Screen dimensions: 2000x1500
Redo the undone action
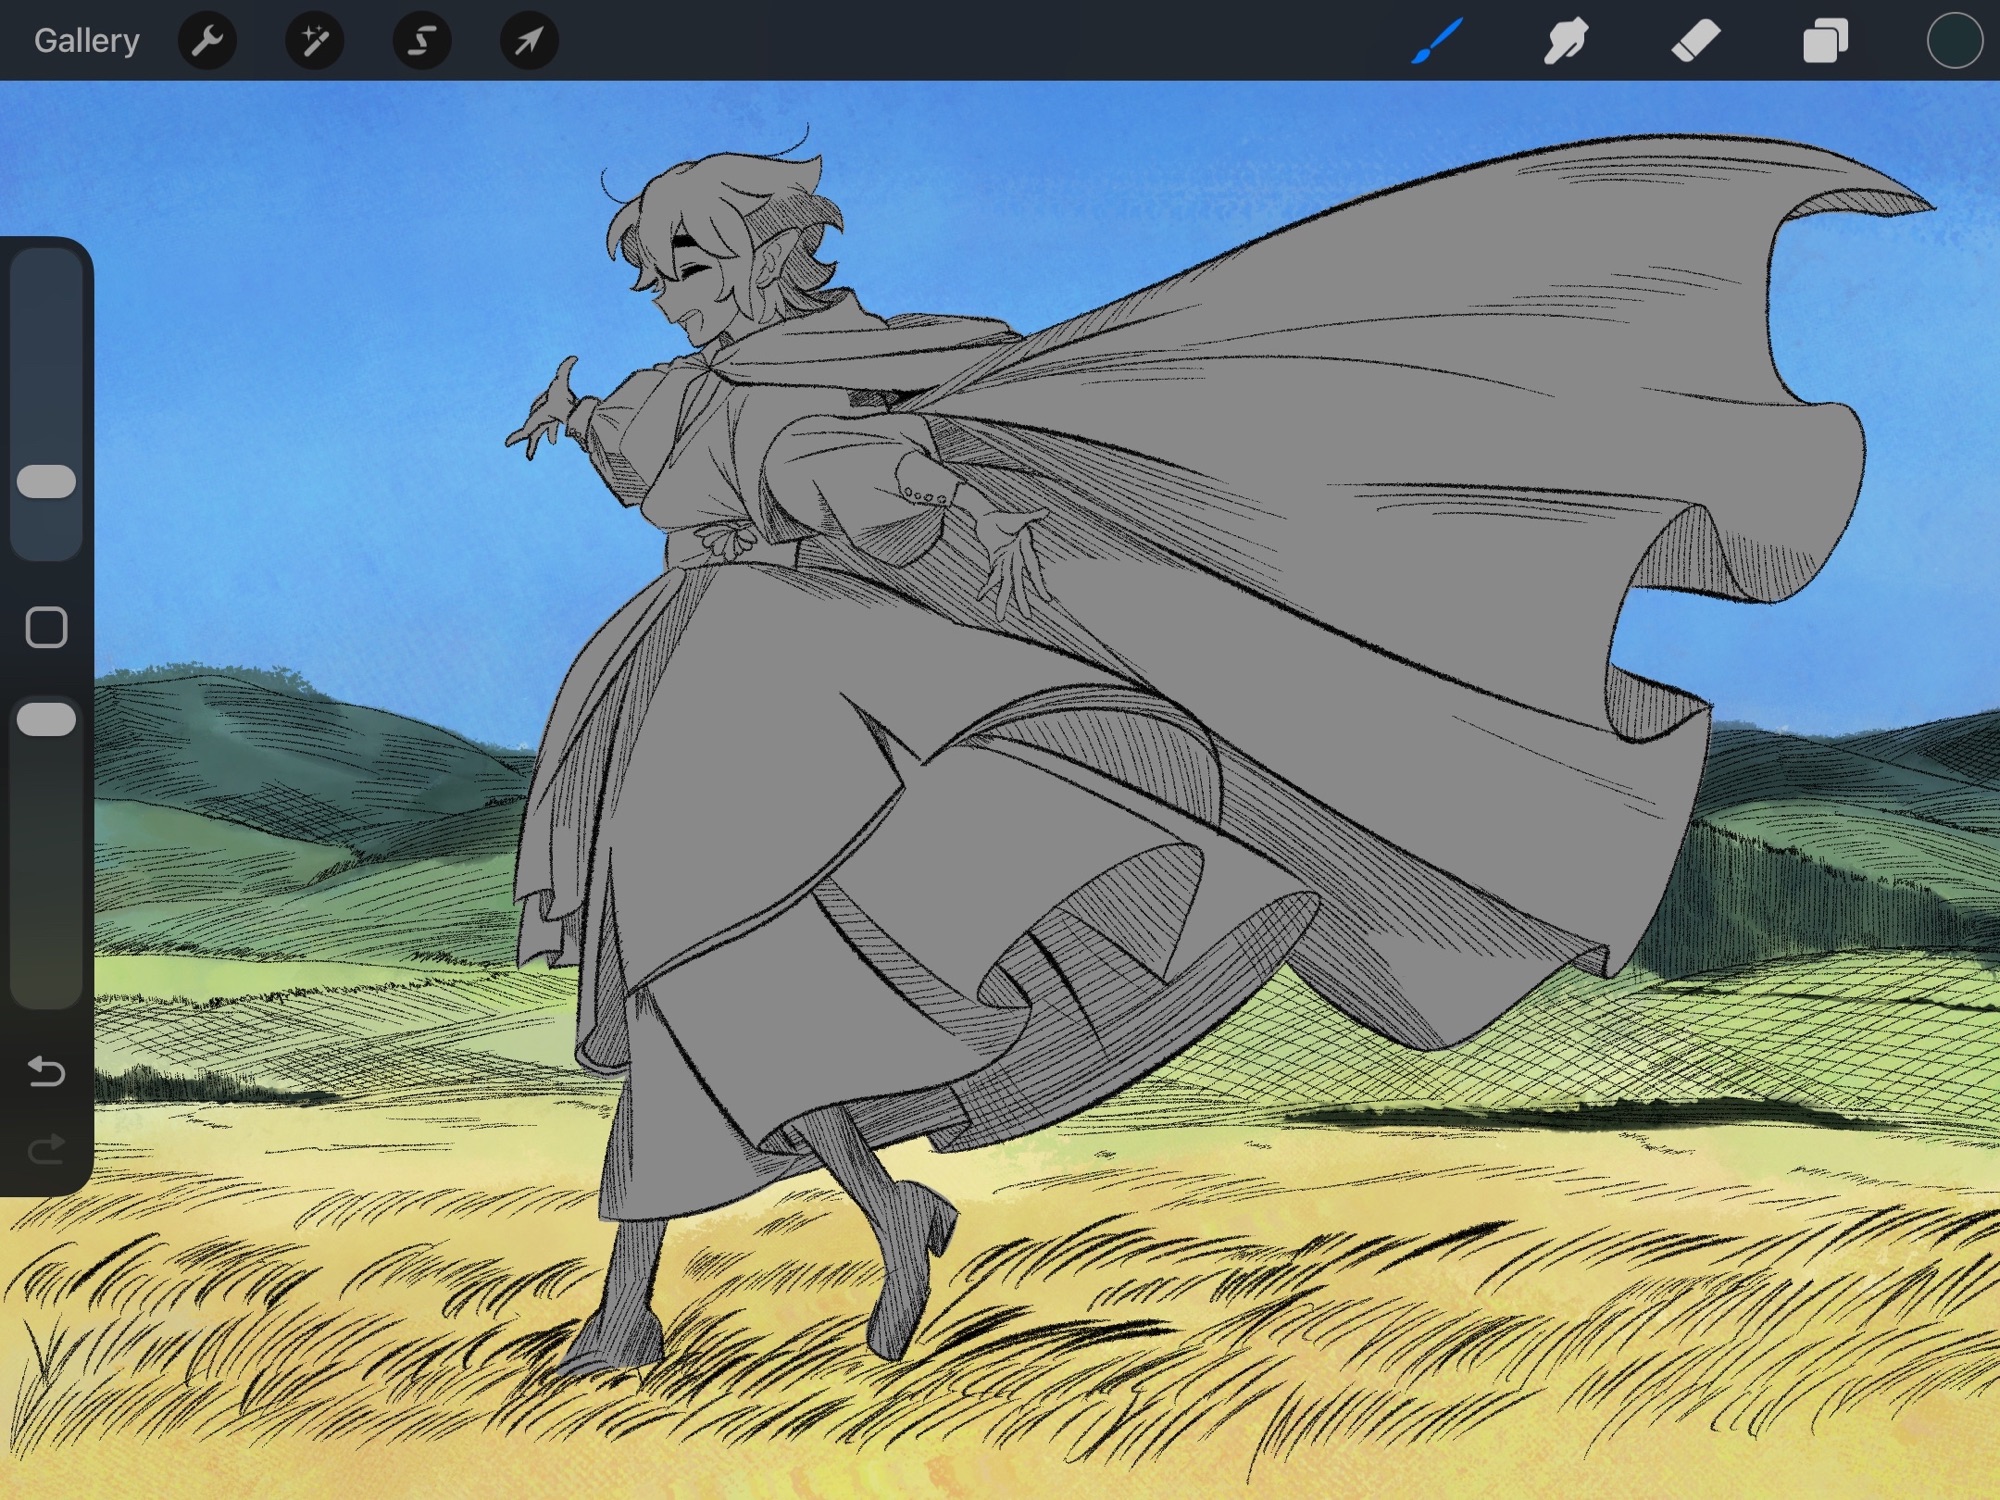pyautogui.click(x=46, y=1149)
